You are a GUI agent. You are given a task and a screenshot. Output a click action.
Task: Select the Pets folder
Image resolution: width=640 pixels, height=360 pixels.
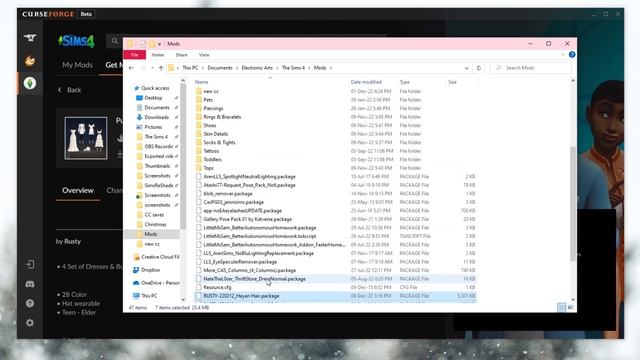[x=208, y=100]
